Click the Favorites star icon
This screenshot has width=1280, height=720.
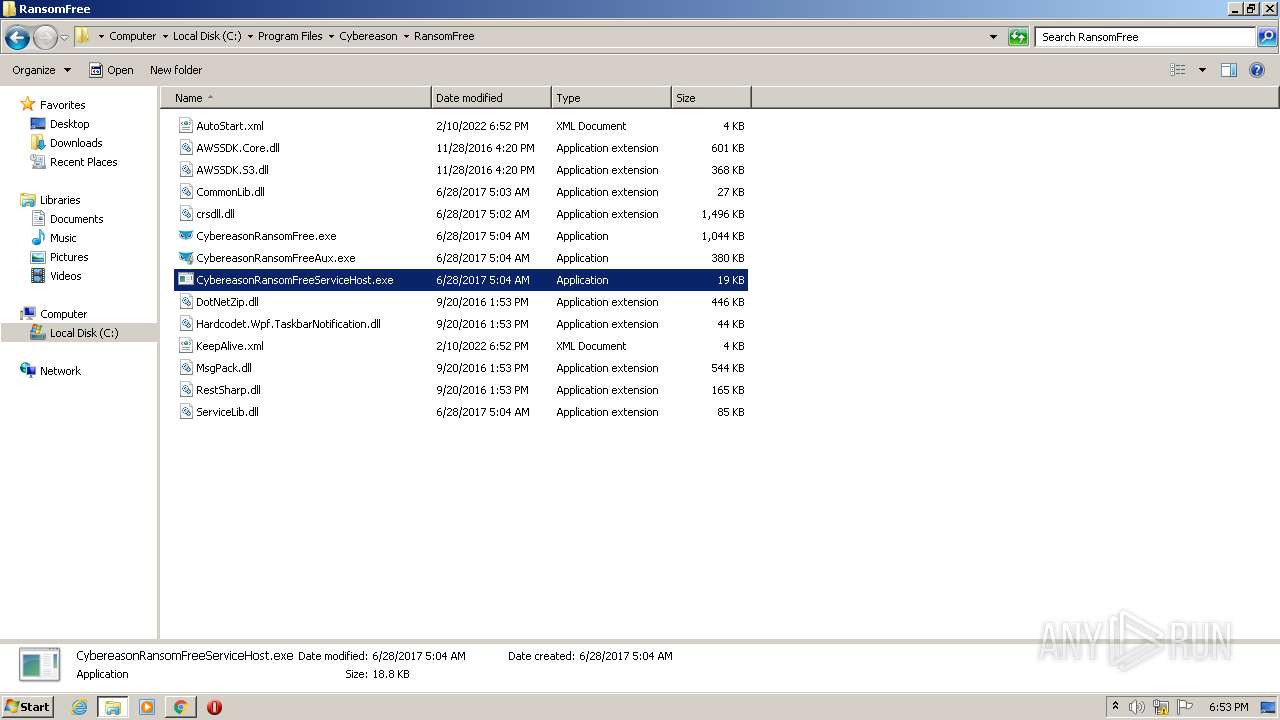click(x=28, y=104)
